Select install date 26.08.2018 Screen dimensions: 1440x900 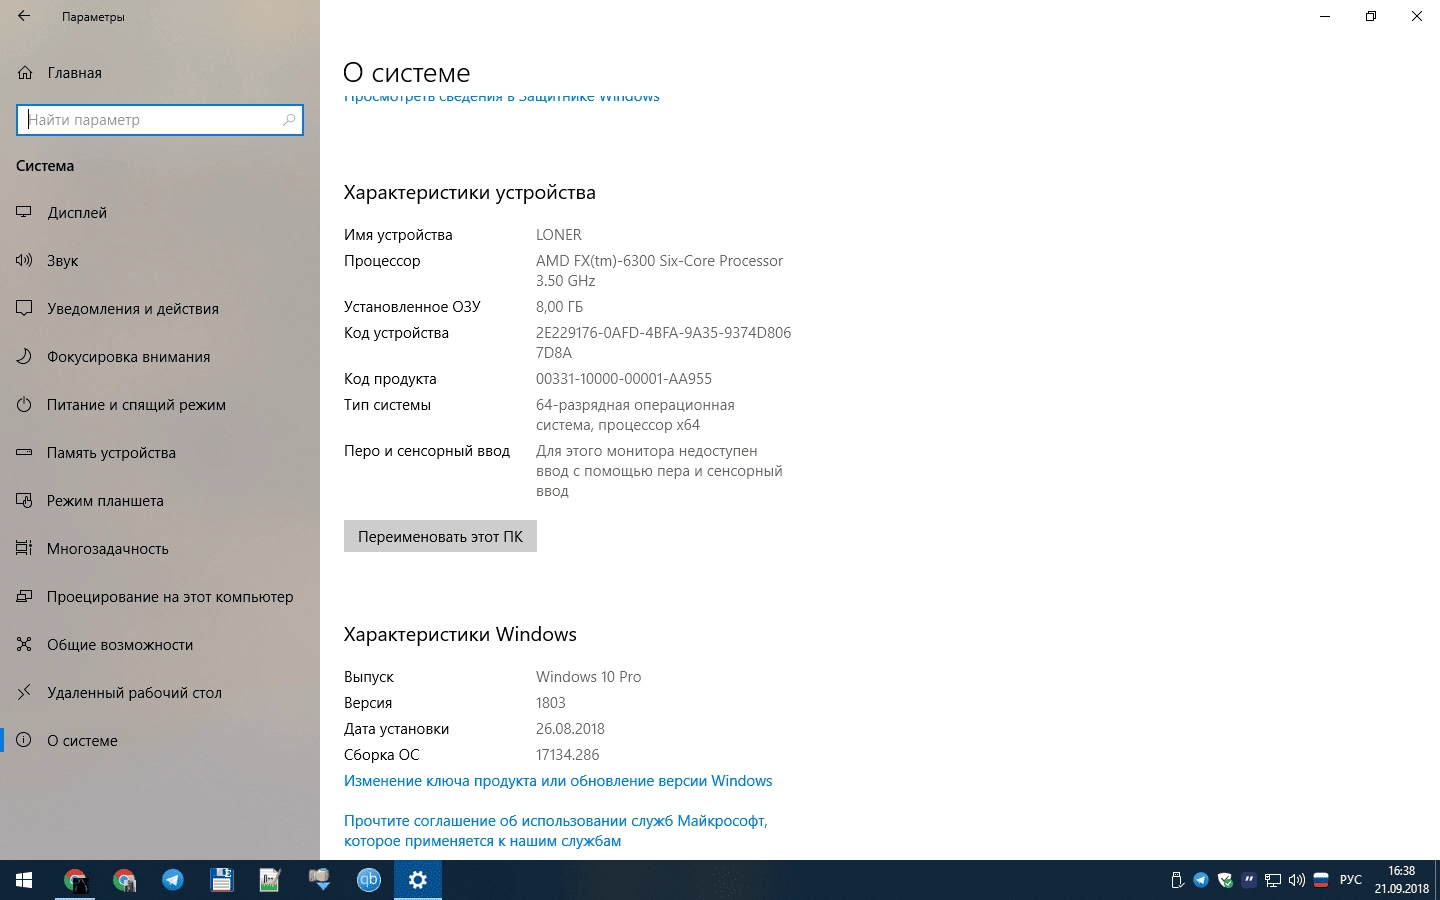[x=571, y=729]
